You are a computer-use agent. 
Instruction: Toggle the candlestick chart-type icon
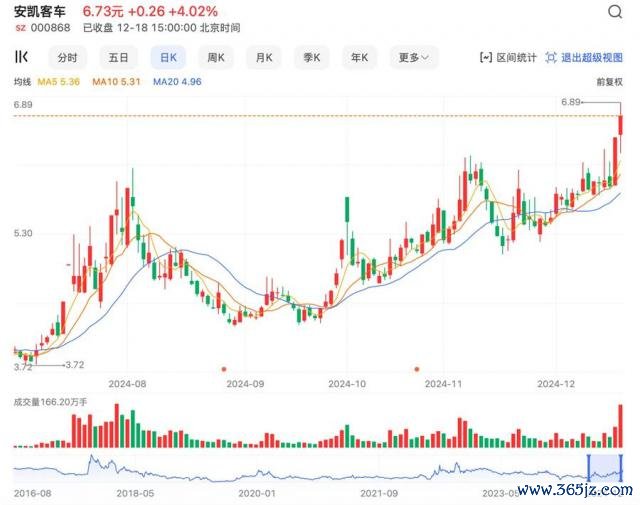pos(21,57)
